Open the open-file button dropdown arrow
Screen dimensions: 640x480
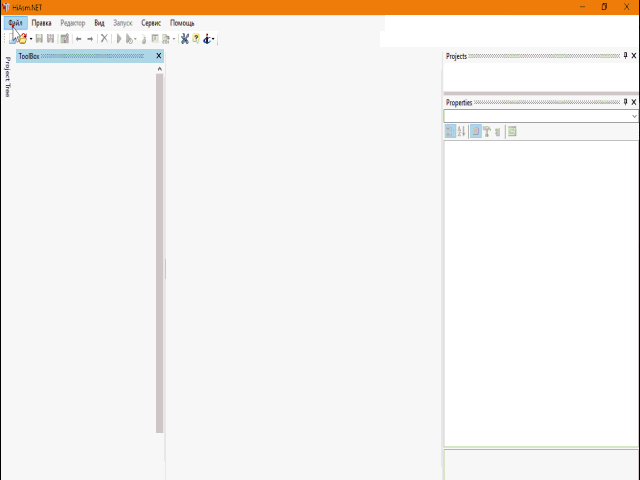coord(30,40)
